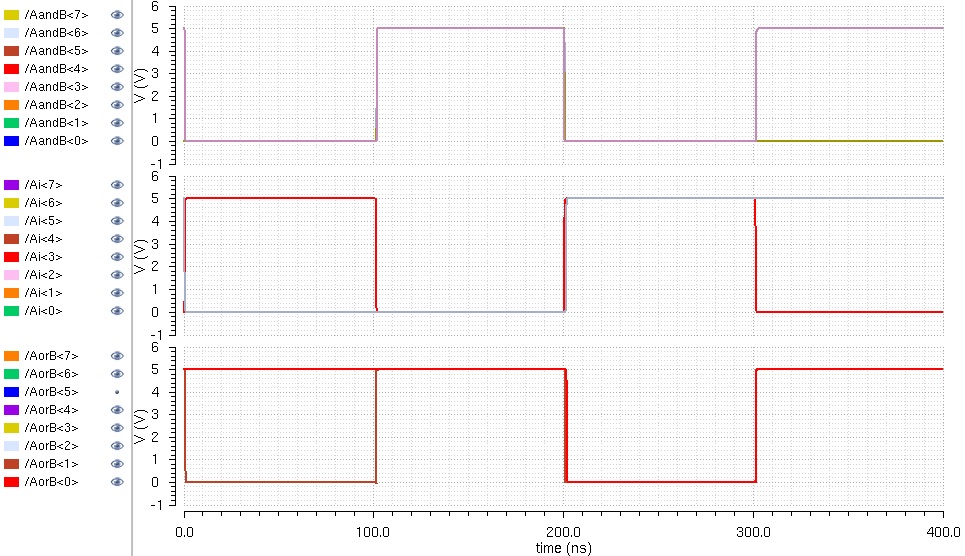Image resolution: width=965 pixels, height=556 pixels.
Task: Hide the /AandB<3> trace via eye icon
Action: click(x=117, y=87)
